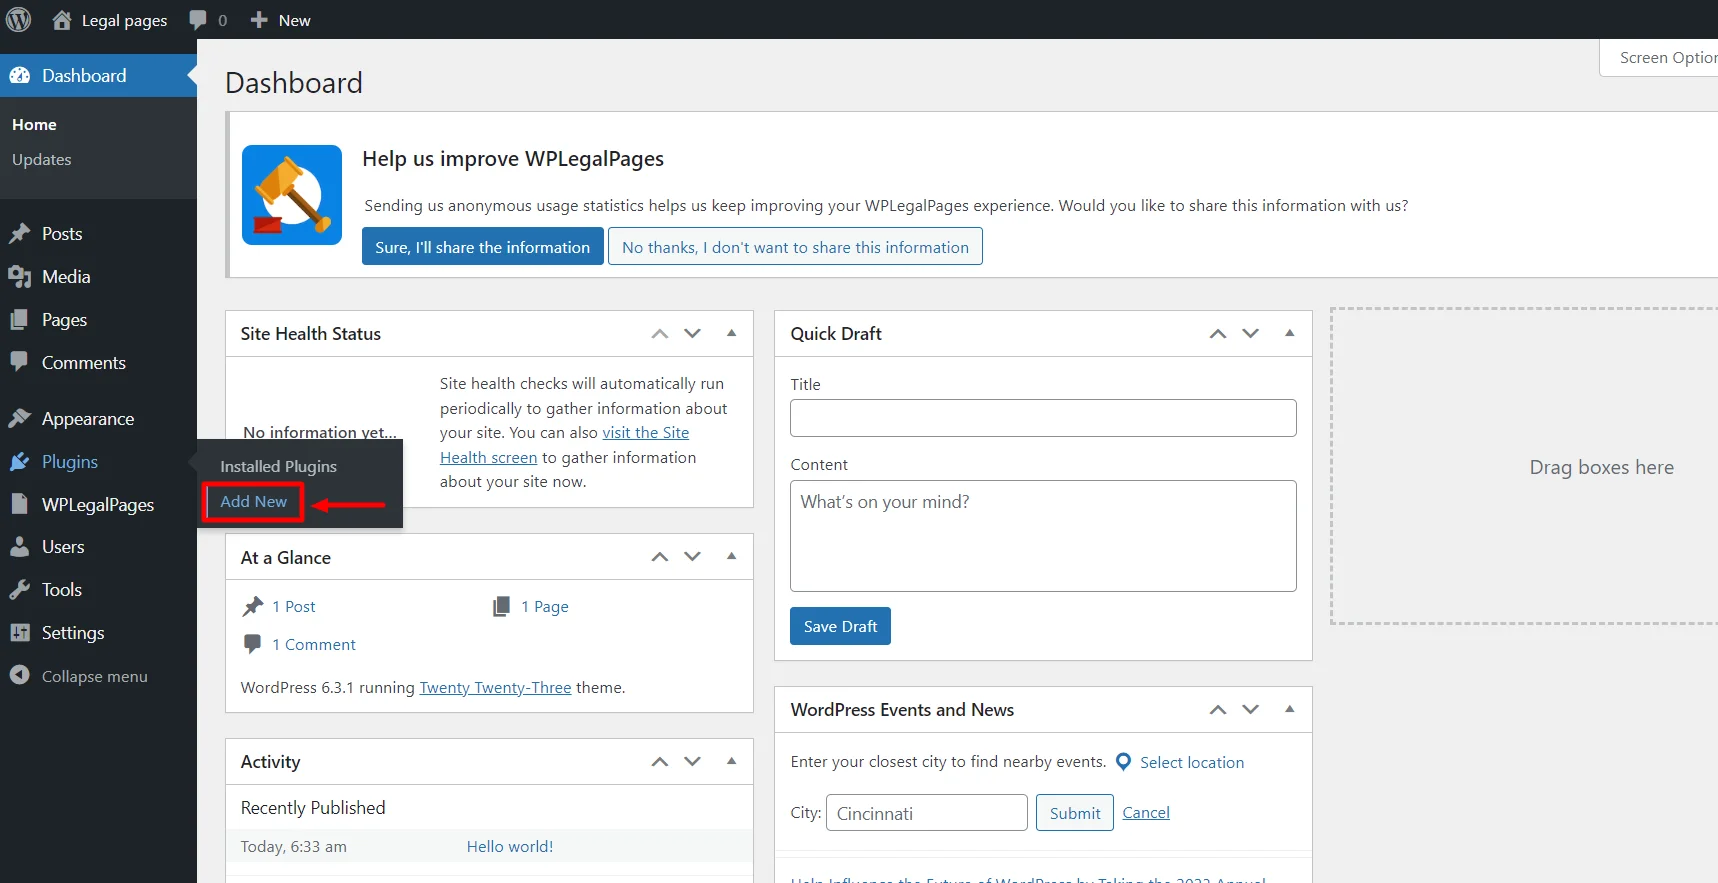Click the Collapse menu arrow icon

(x=20, y=676)
